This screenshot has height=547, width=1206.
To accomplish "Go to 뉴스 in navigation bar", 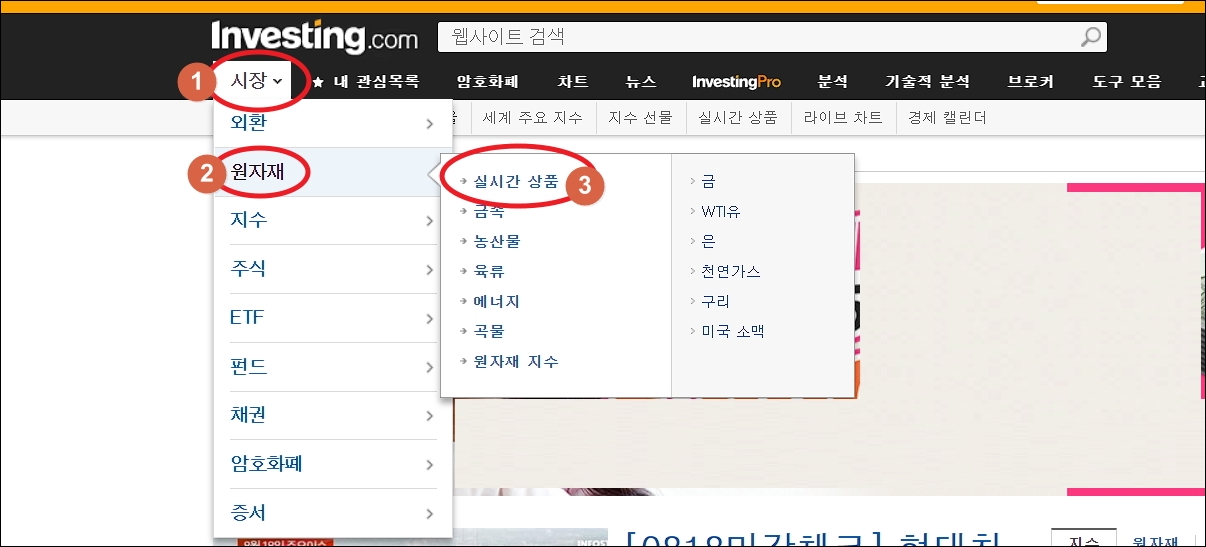I will point(641,82).
